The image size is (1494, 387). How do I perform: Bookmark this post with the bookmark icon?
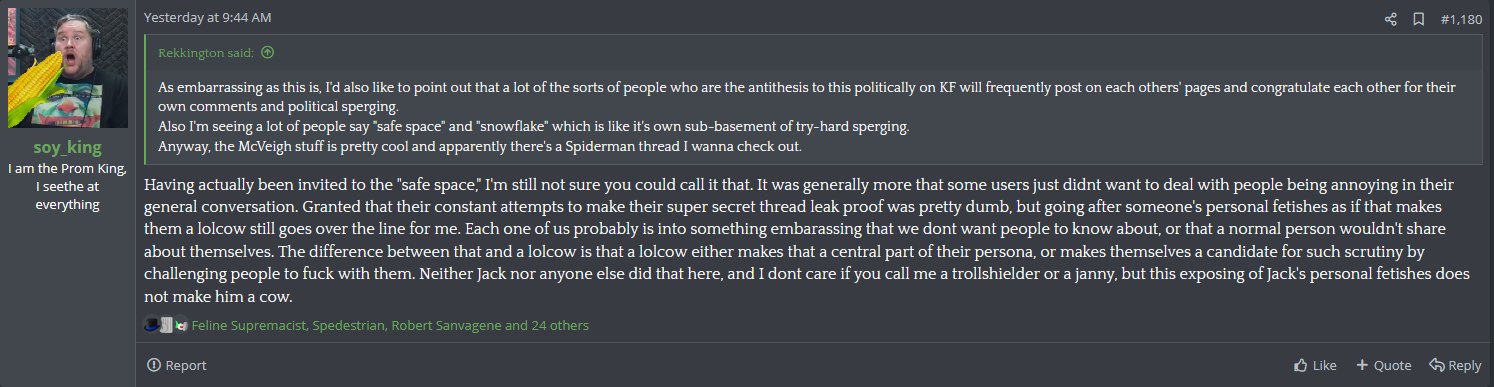[x=1419, y=19]
